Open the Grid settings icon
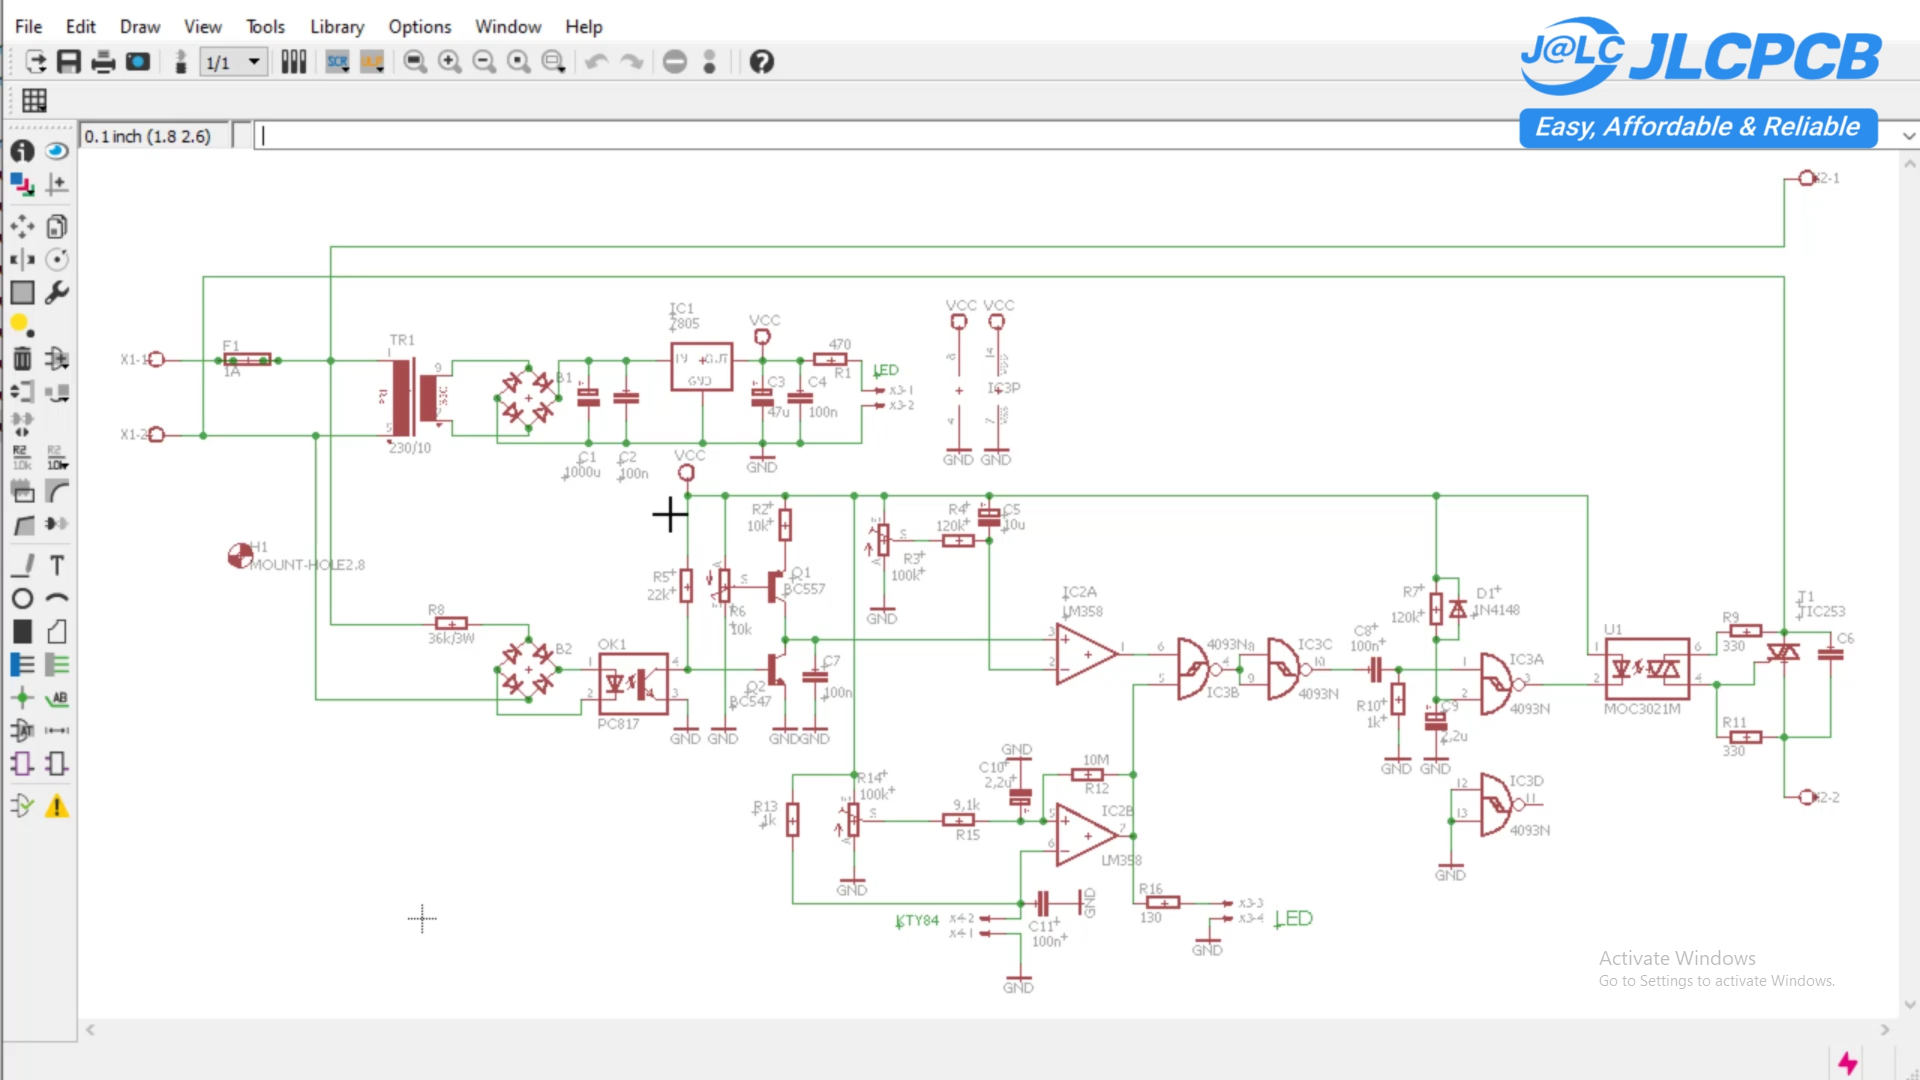 coord(34,100)
